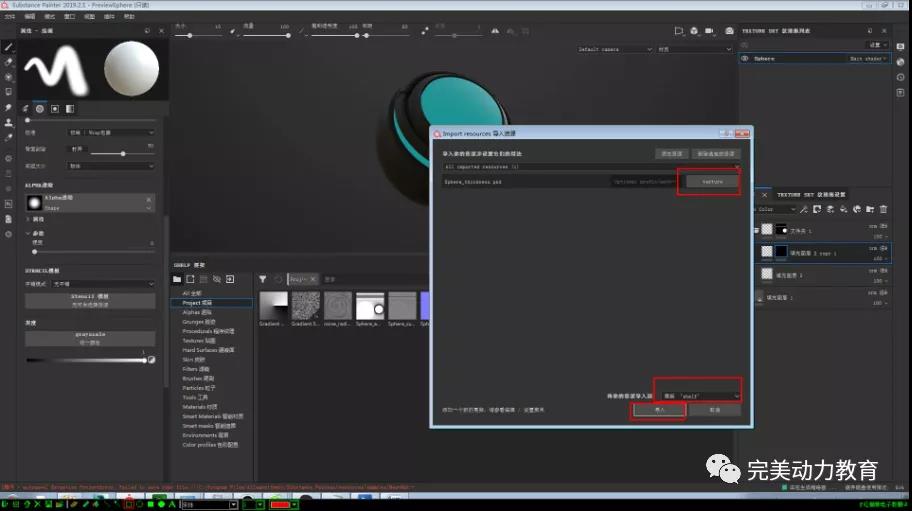
Task: Click the Import button in the dialog
Action: [x=659, y=410]
